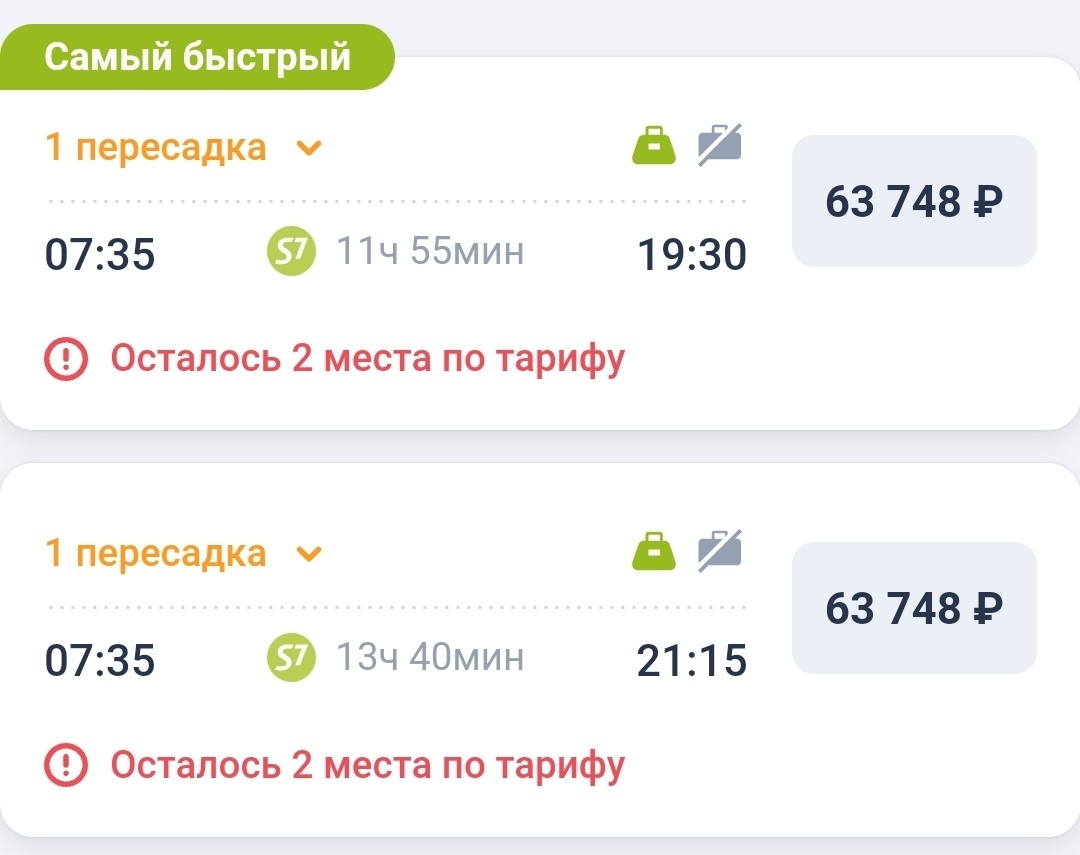Tap the 11ч 55мин flight duration

pyautogui.click(x=430, y=252)
